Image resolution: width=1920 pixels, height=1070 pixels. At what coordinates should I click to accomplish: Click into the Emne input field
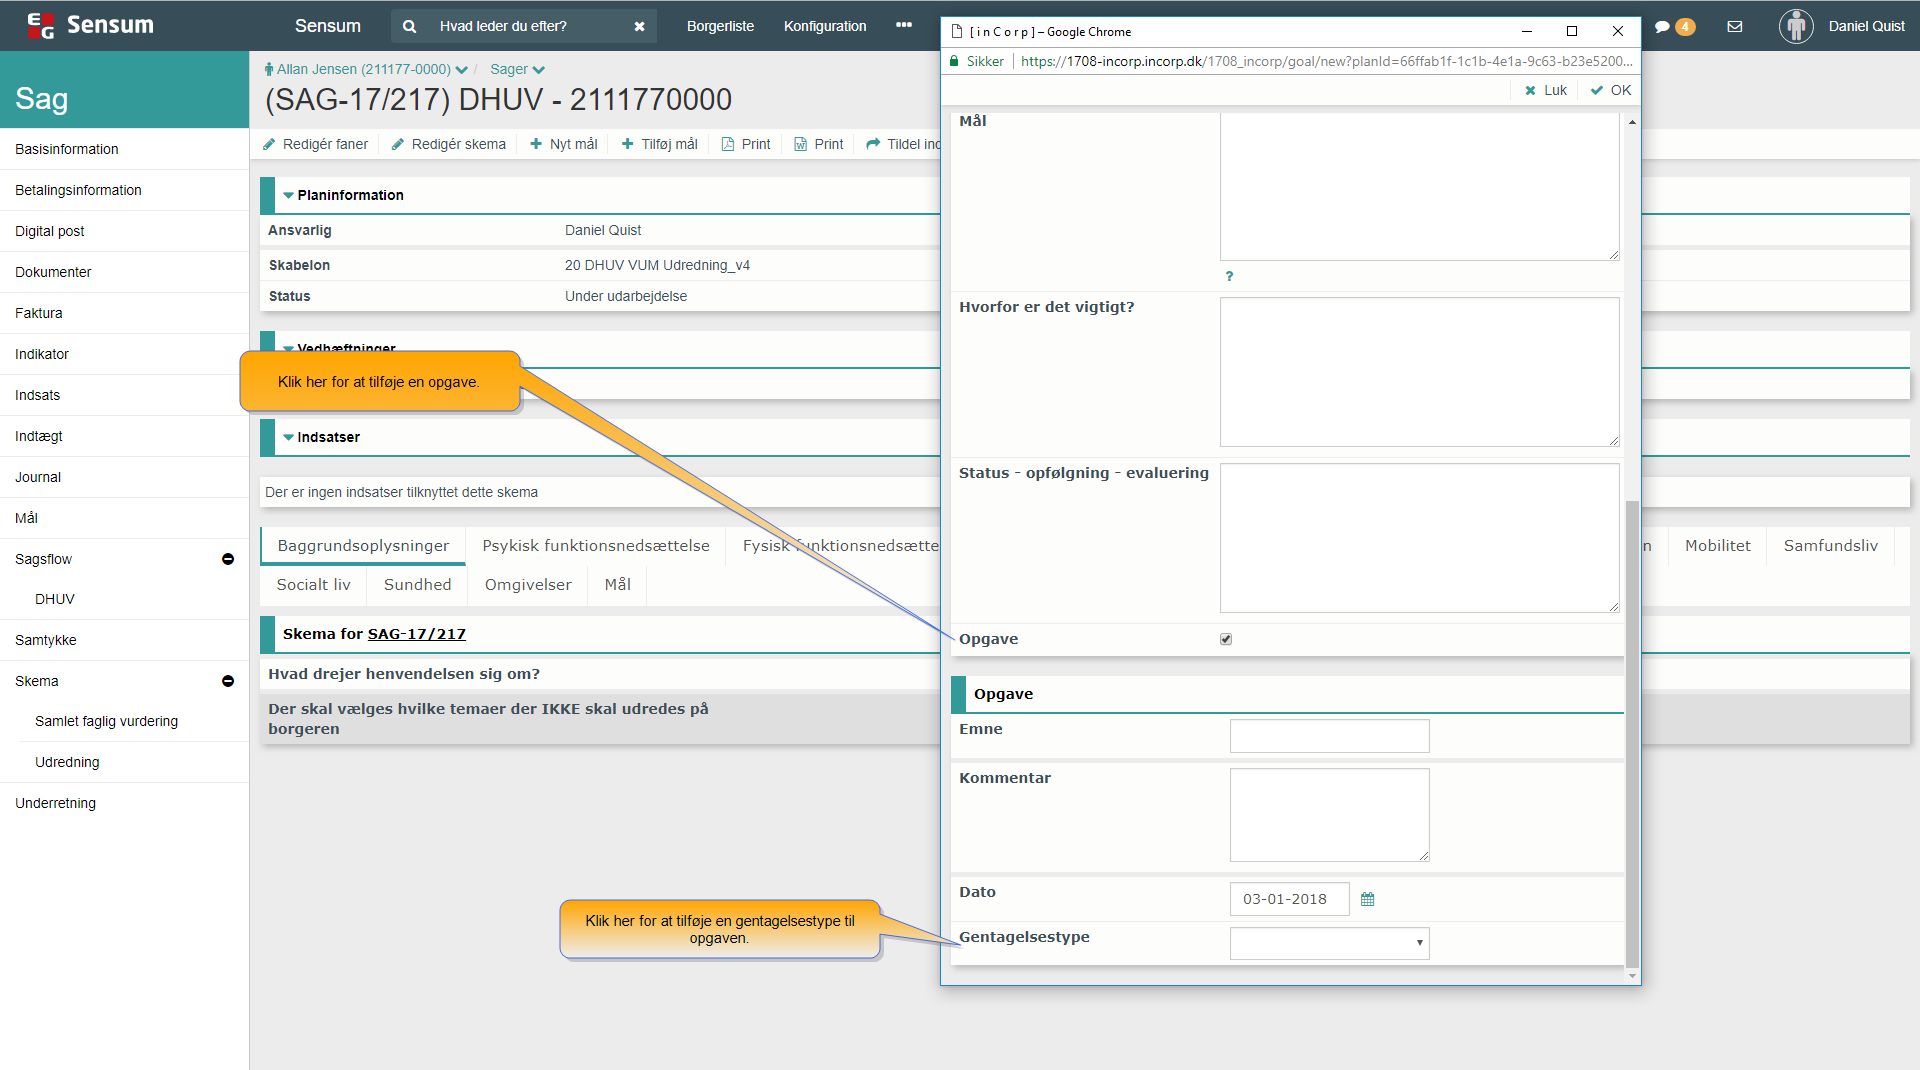point(1329,736)
